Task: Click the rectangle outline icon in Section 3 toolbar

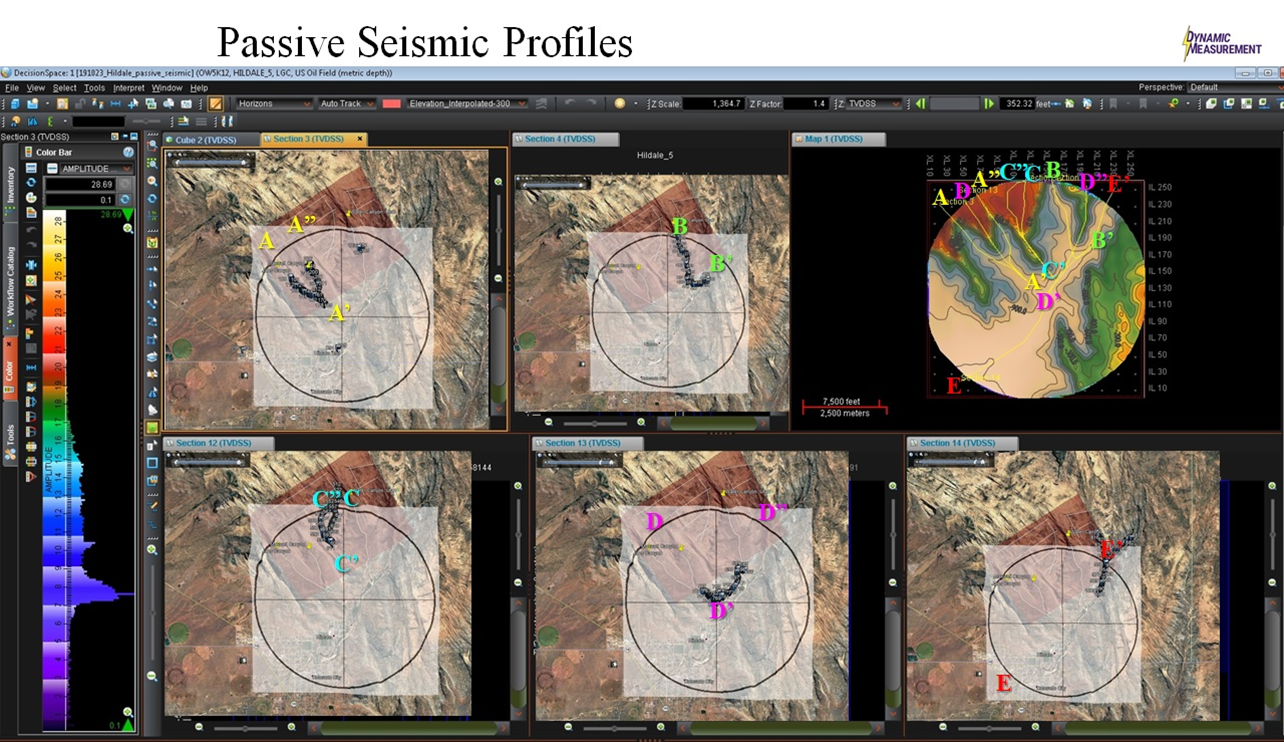Action: (x=152, y=463)
